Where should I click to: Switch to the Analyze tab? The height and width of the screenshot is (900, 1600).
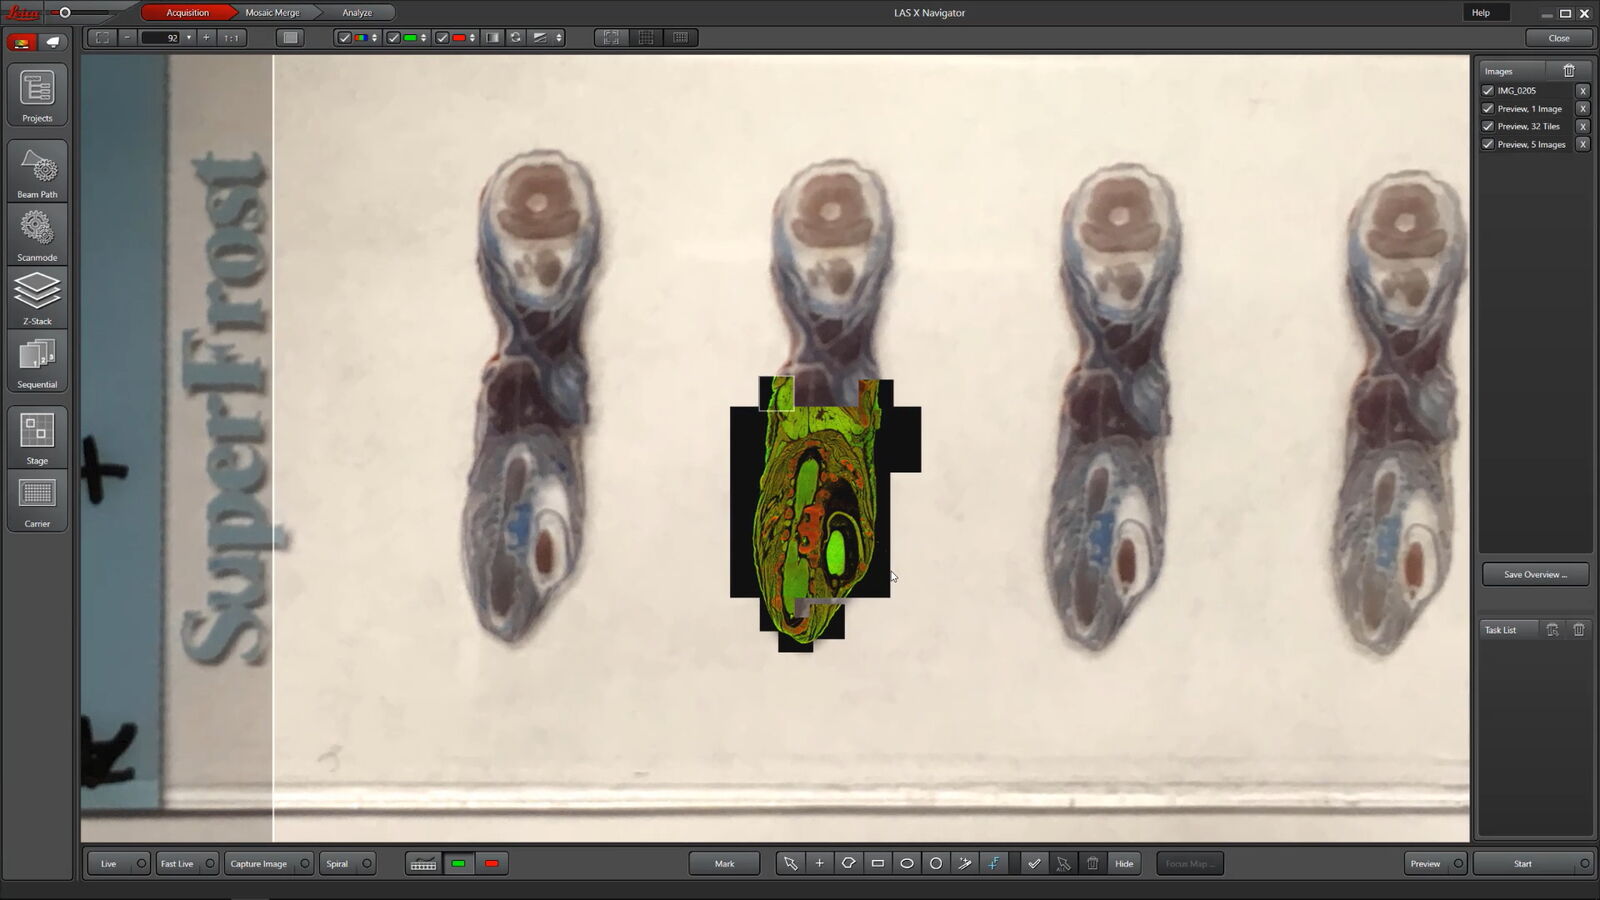[x=357, y=13]
